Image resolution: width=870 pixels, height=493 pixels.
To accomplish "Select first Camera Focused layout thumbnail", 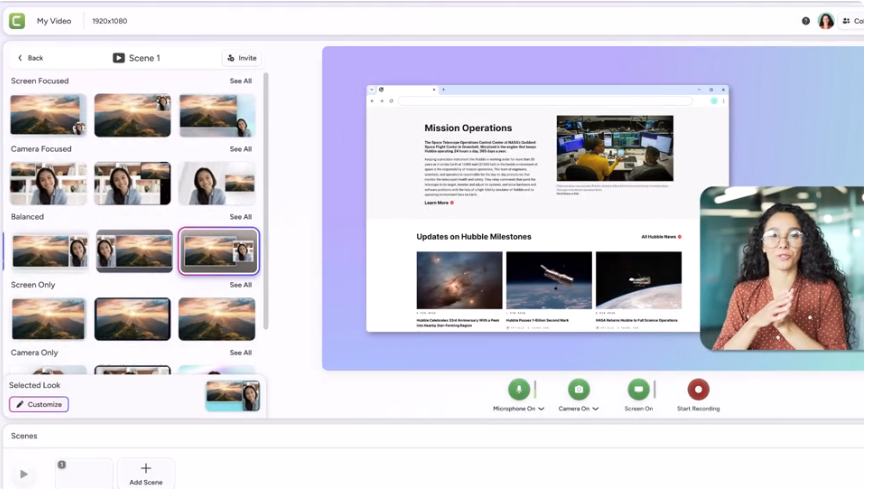I will (x=48, y=183).
